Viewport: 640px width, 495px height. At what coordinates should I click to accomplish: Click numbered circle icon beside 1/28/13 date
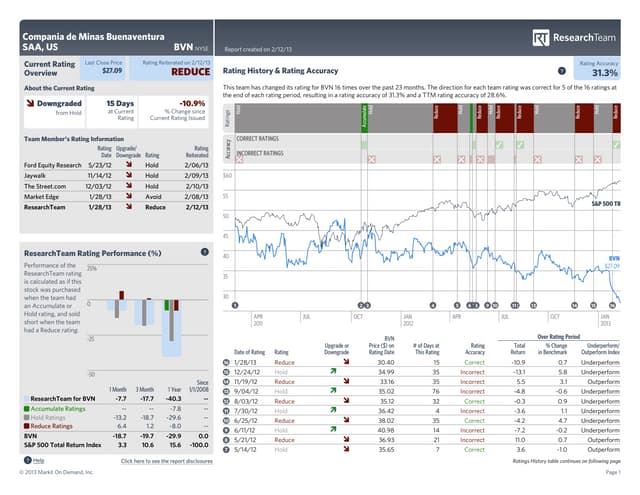227,362
